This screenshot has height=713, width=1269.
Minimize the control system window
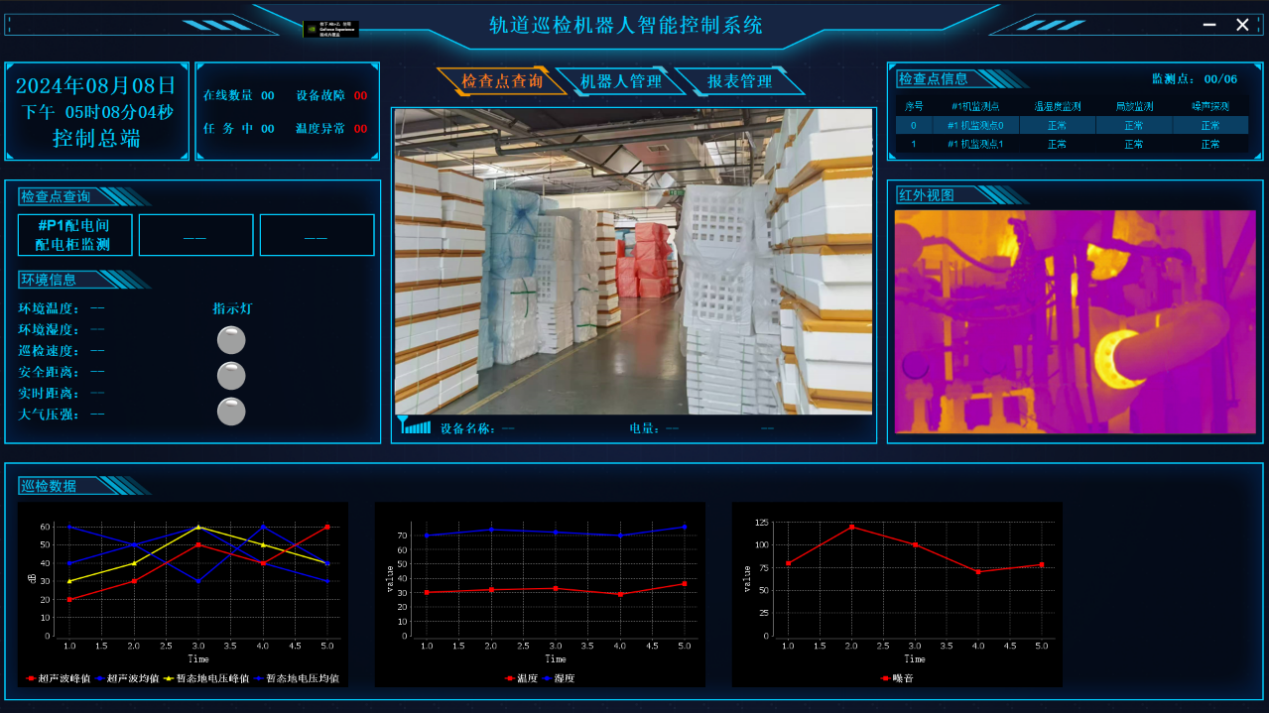1210,25
